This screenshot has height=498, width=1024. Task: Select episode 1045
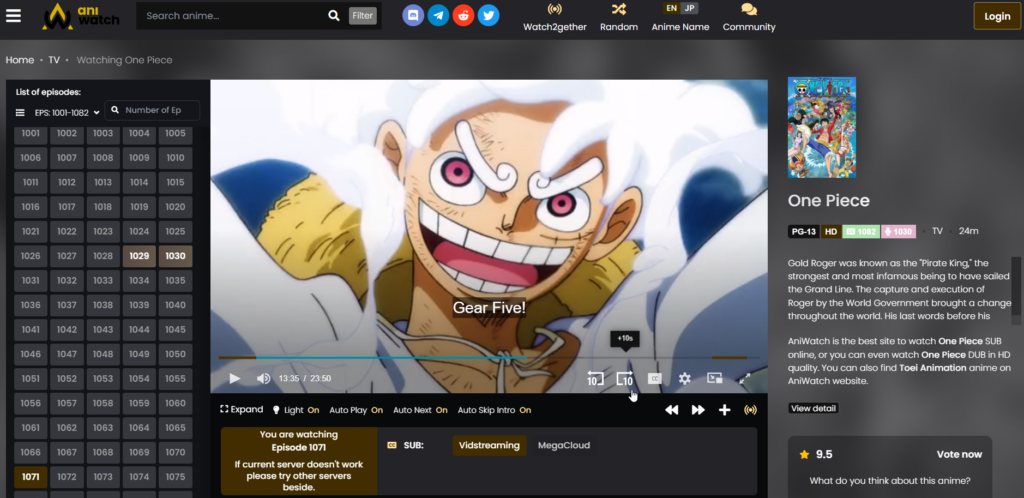point(175,330)
